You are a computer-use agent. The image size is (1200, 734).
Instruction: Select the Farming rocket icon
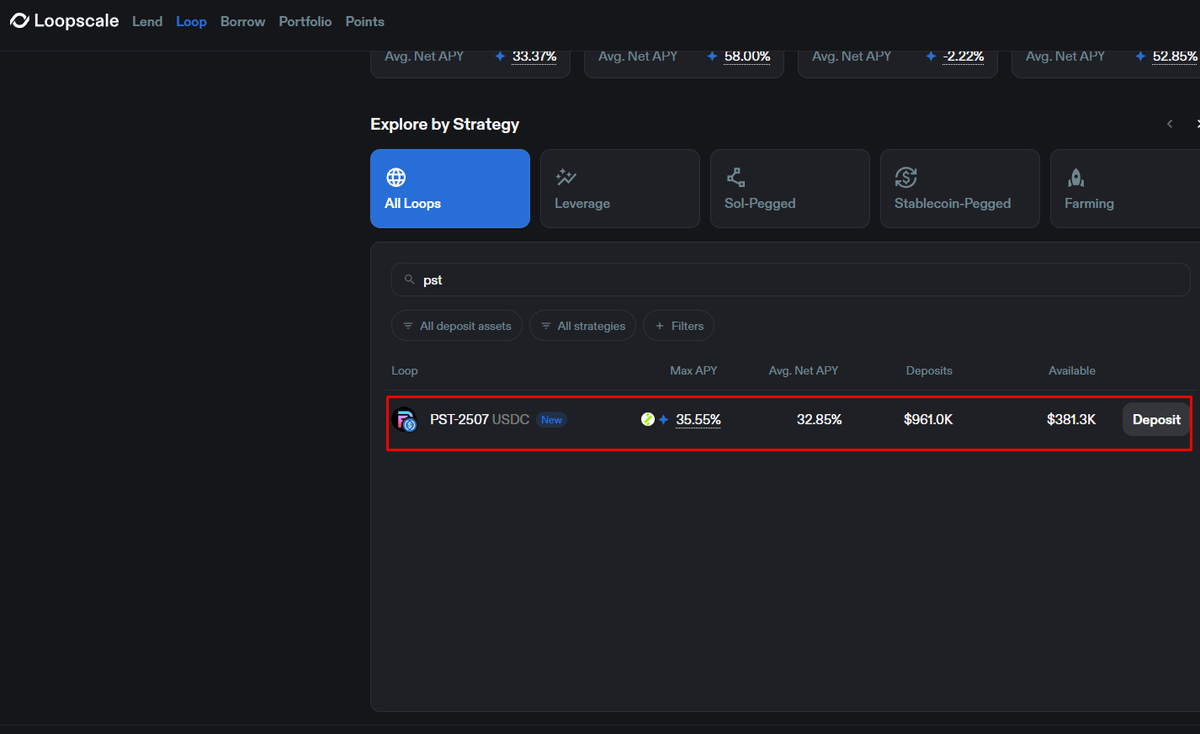(x=1076, y=178)
